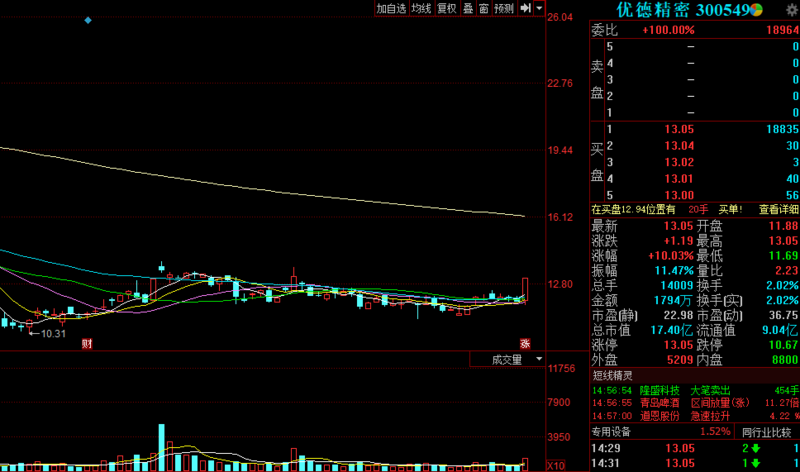Click the buy 3 price 13.02
Screen dimensions: 800x472
pos(679,162)
